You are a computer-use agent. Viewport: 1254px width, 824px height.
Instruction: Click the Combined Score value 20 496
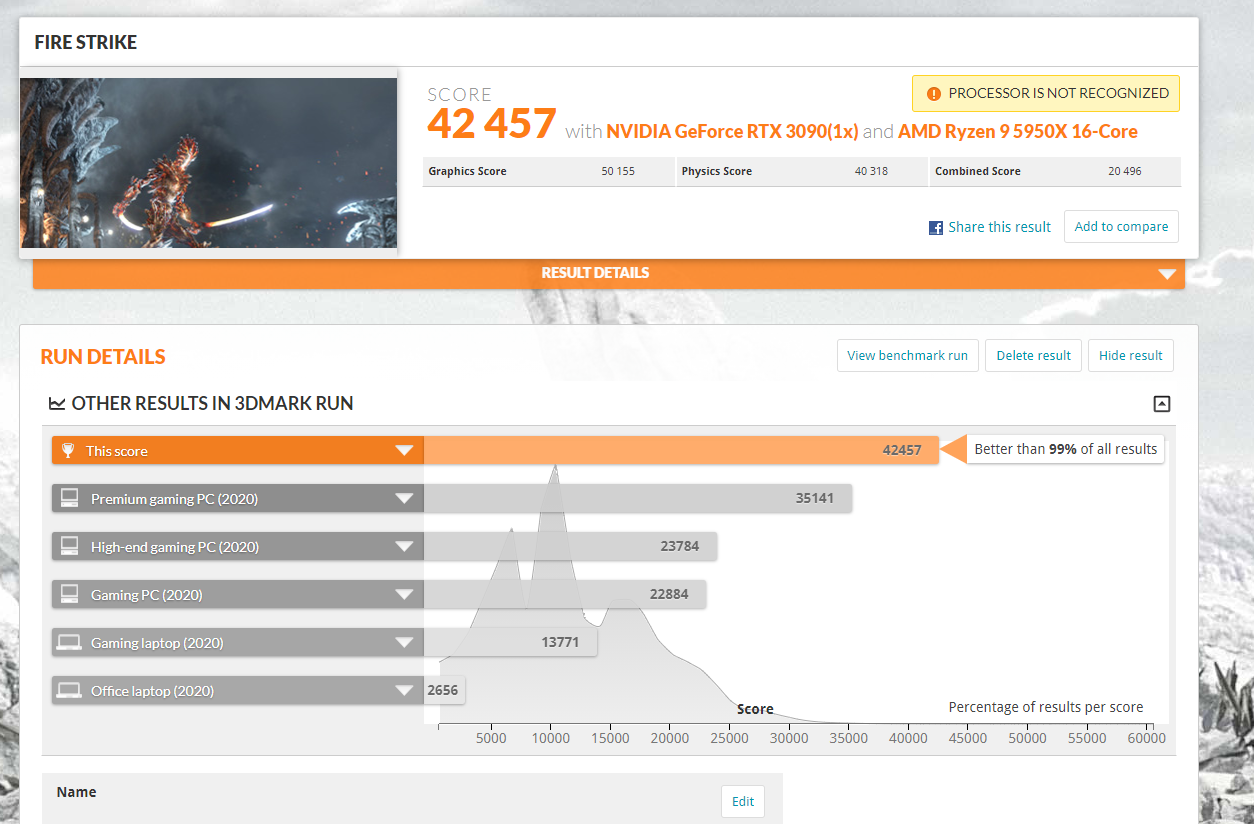click(x=1125, y=171)
